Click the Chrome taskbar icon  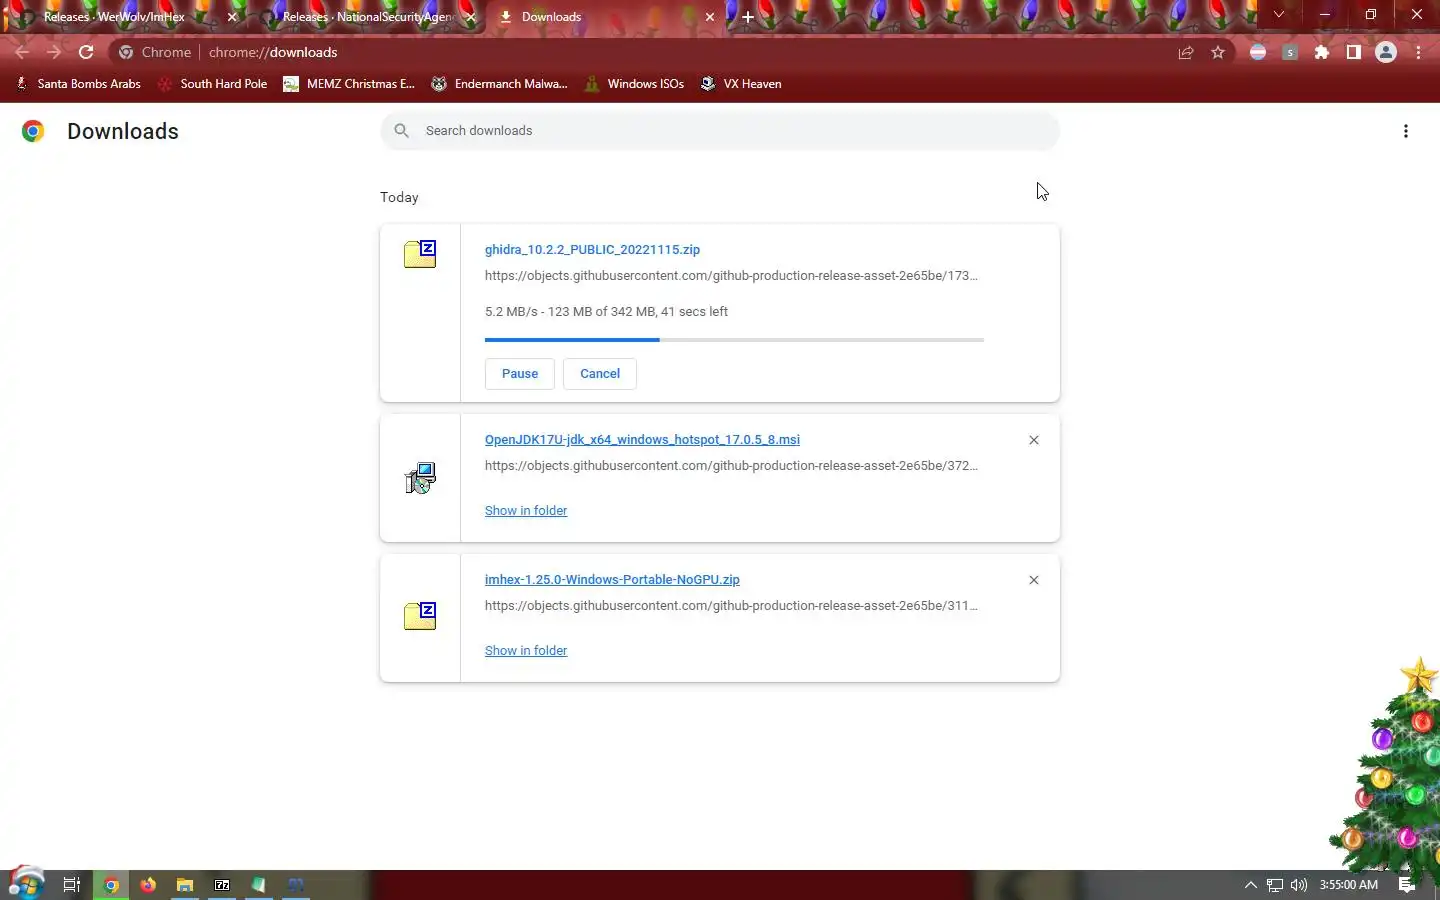111,885
